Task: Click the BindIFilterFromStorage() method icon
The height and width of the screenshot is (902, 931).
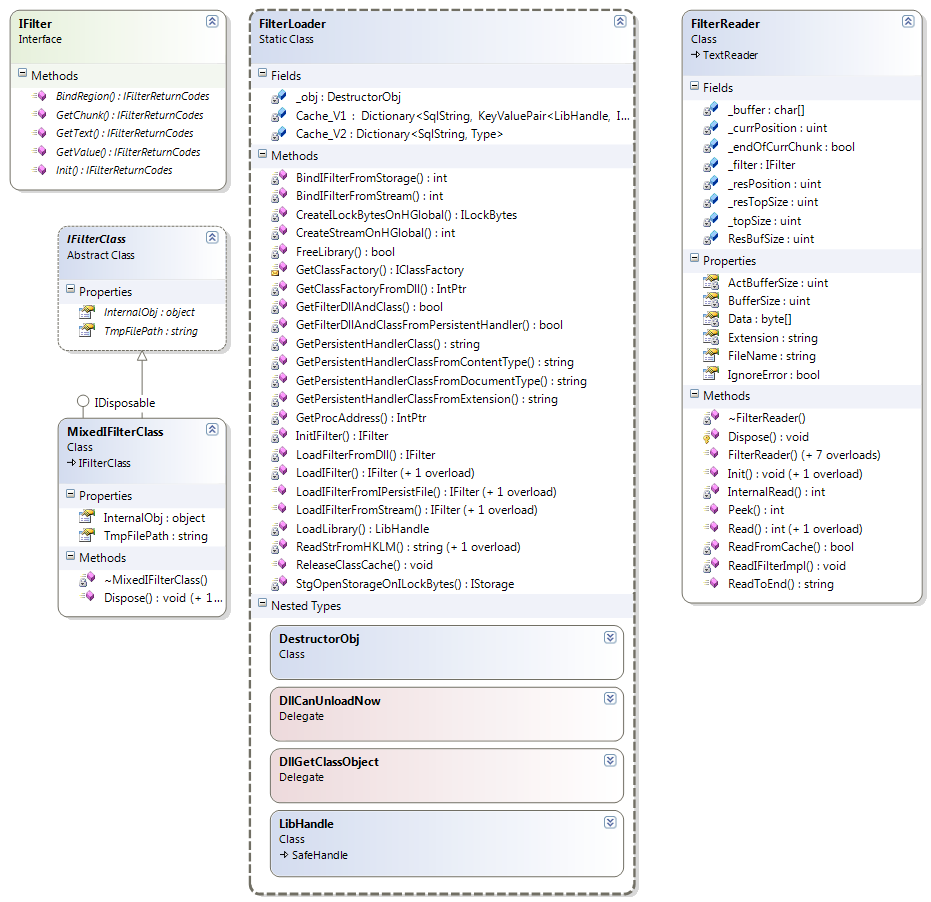Action: 279,178
